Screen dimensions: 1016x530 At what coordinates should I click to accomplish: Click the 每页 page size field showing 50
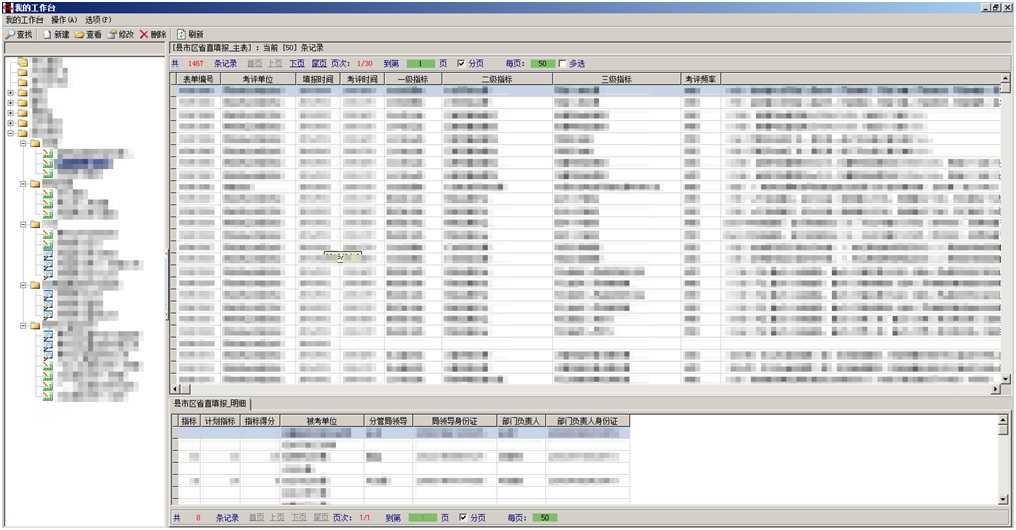pyautogui.click(x=542, y=64)
